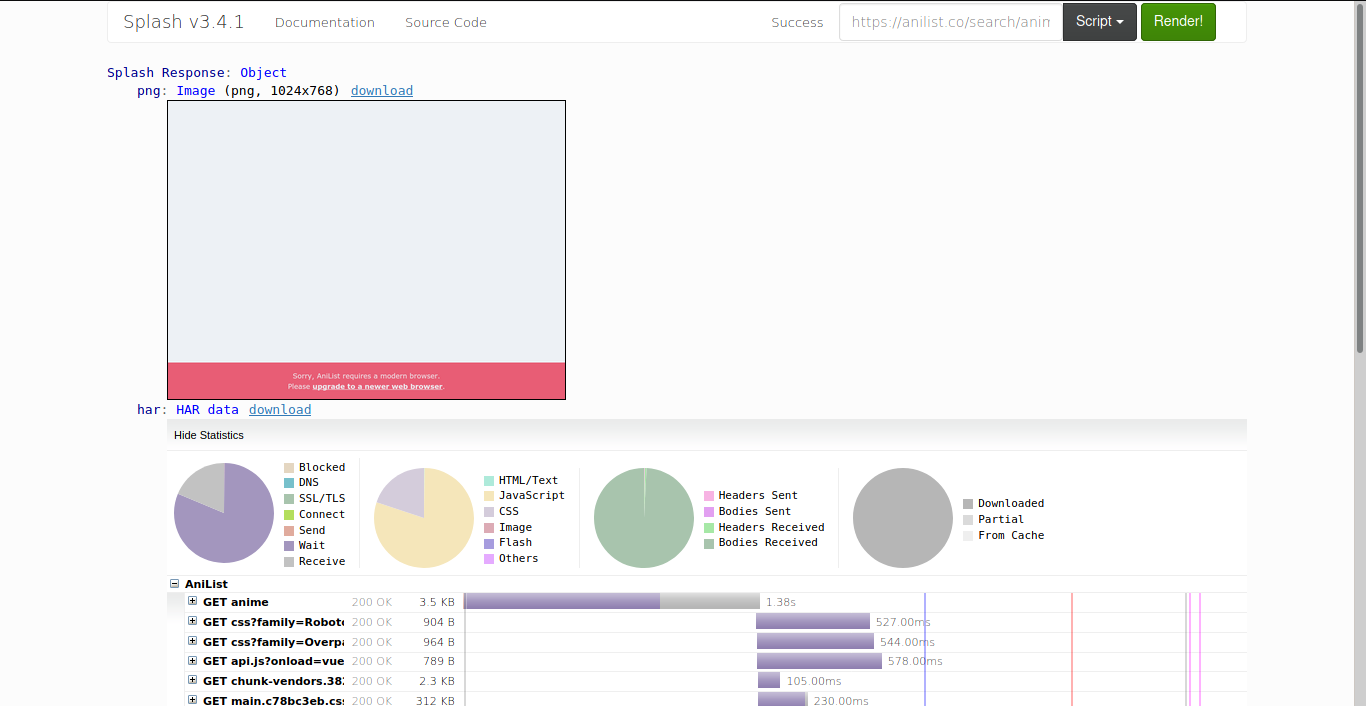
Task: Click the Headers Received legend swatch
Action: tap(709, 527)
